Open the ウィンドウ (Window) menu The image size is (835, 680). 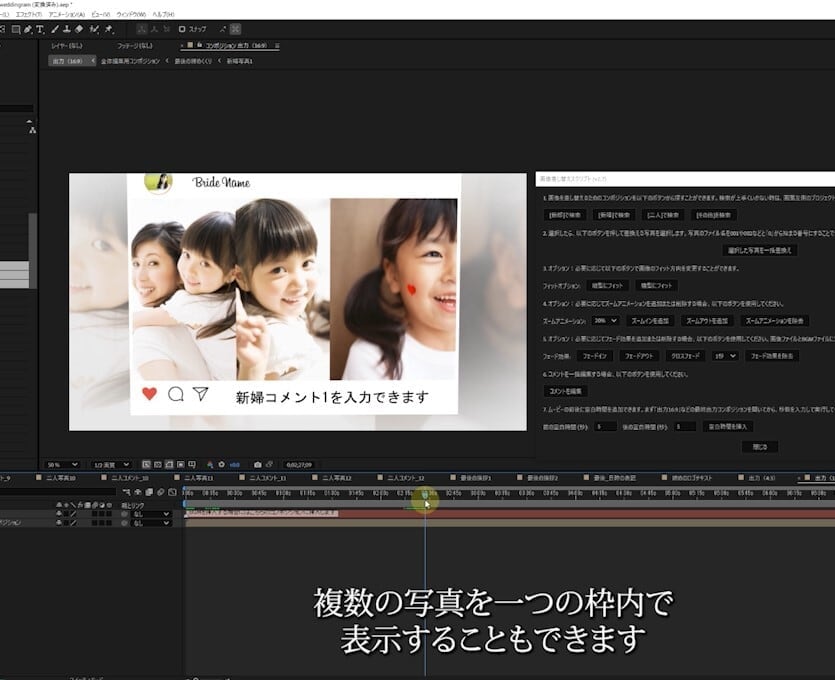click(130, 14)
